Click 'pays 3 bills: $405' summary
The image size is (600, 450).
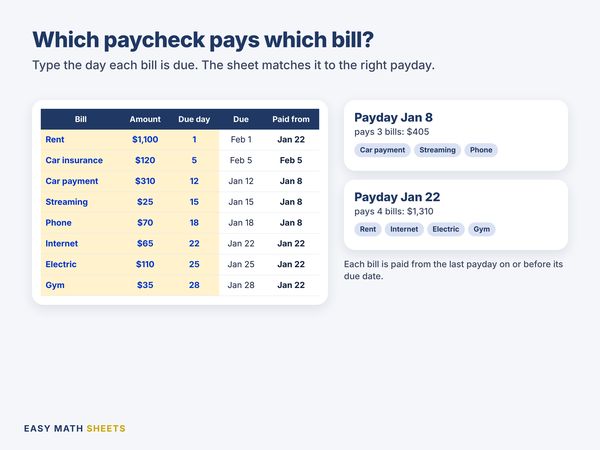coord(392,132)
